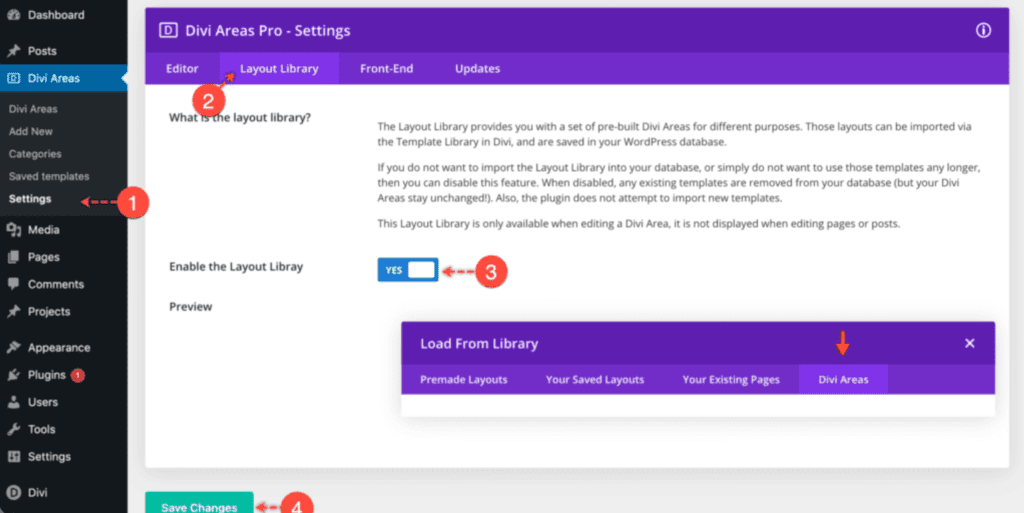Select the Divi Areas library tab
This screenshot has height=513, width=1024.
pyautogui.click(x=843, y=379)
